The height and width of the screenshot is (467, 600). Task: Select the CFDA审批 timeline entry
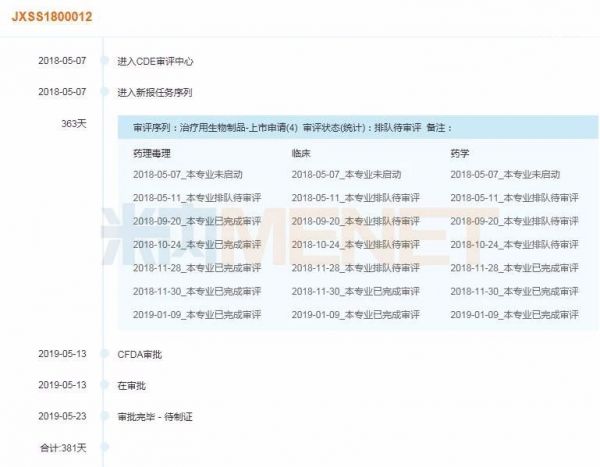pyautogui.click(x=141, y=353)
